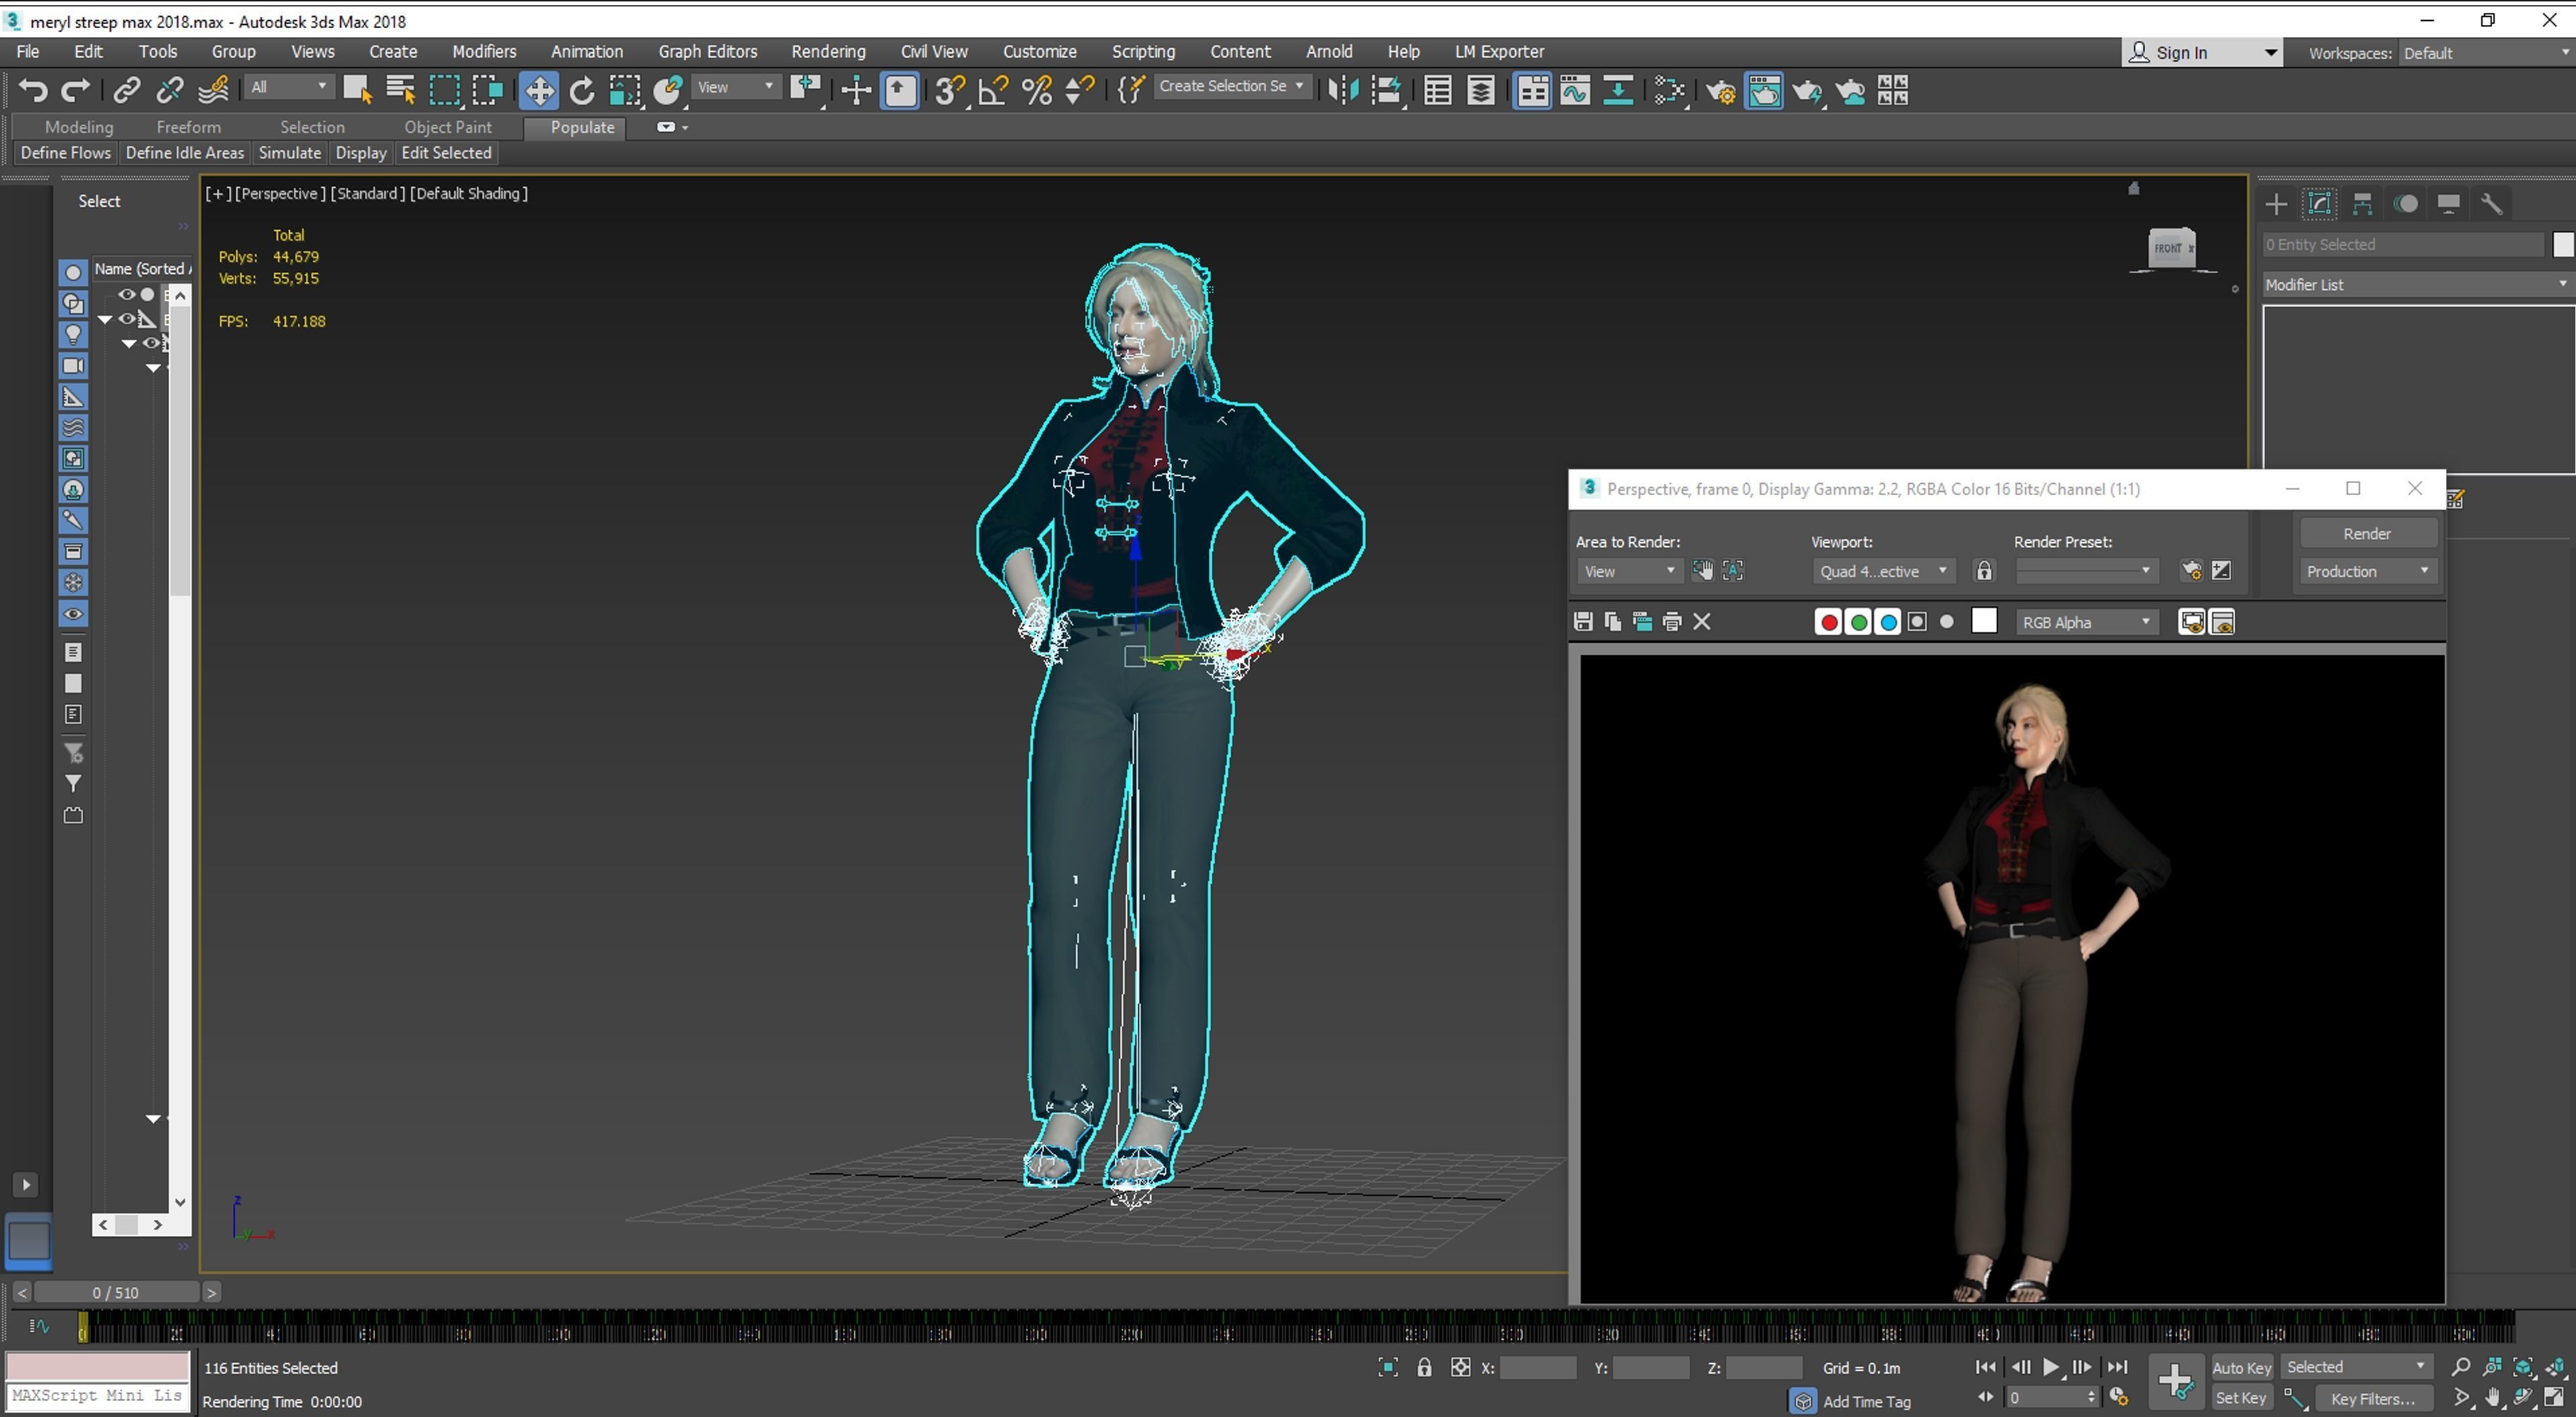Click the Mirror tool icon

pos(1342,90)
